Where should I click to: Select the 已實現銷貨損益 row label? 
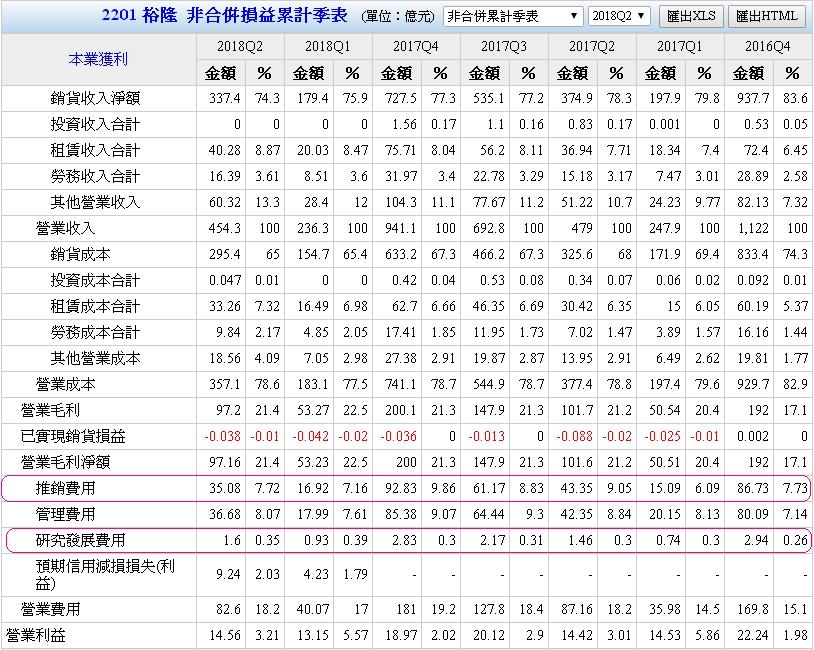73,436
